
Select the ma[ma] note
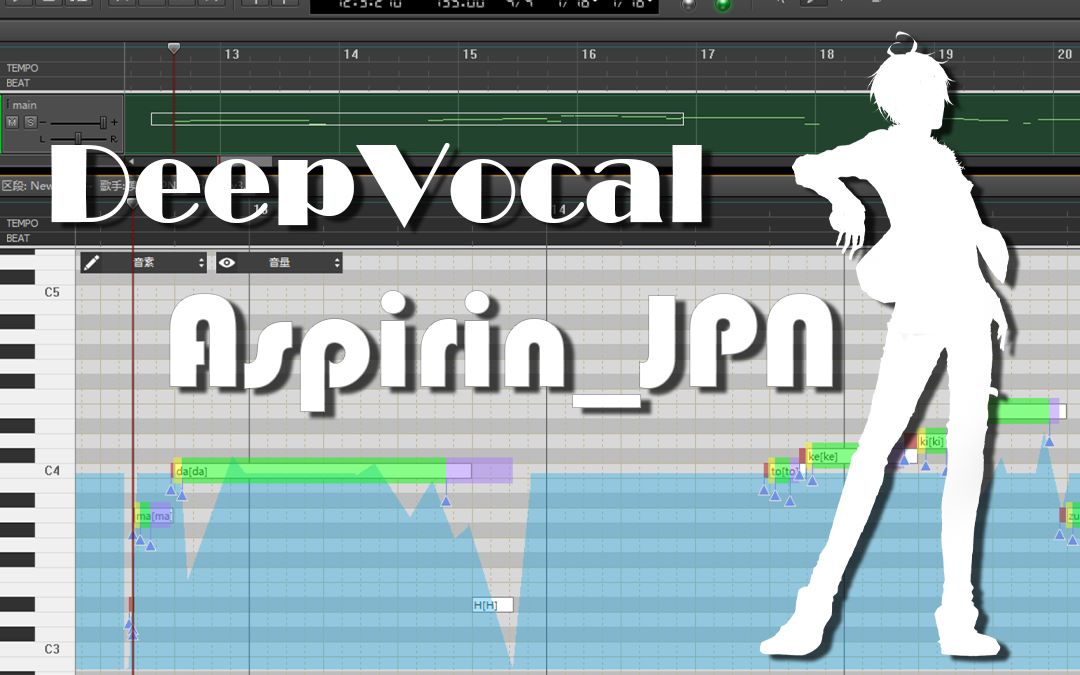click(x=153, y=516)
